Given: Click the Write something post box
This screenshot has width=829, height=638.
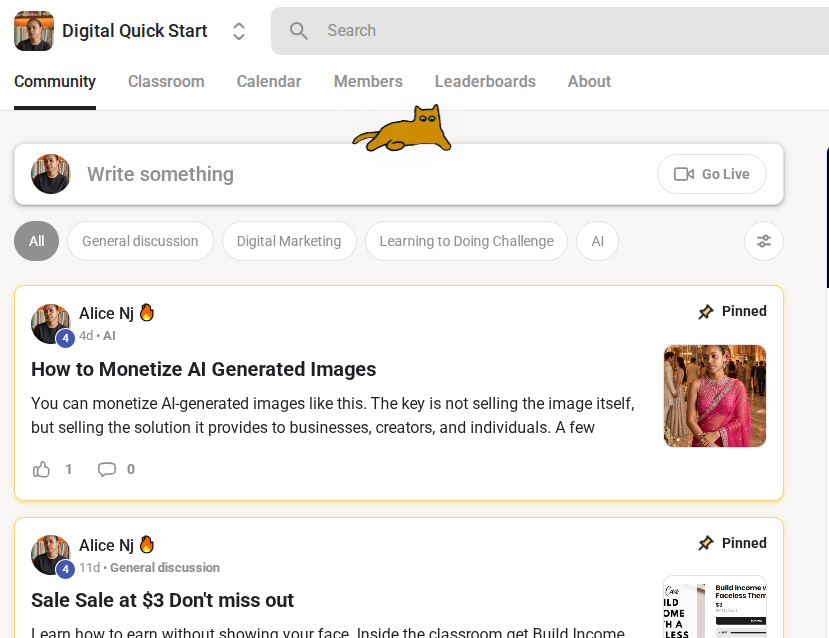Looking at the screenshot, I should pyautogui.click(x=399, y=174).
